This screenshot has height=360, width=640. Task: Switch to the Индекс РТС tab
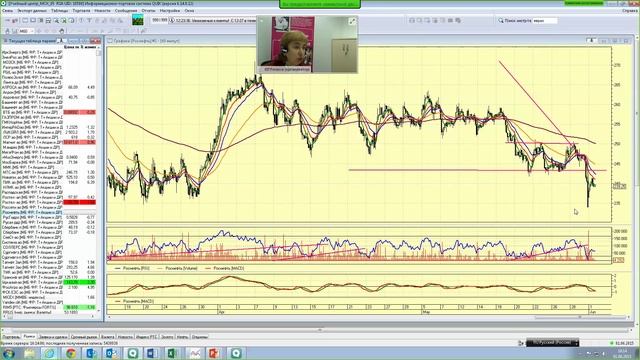147,337
